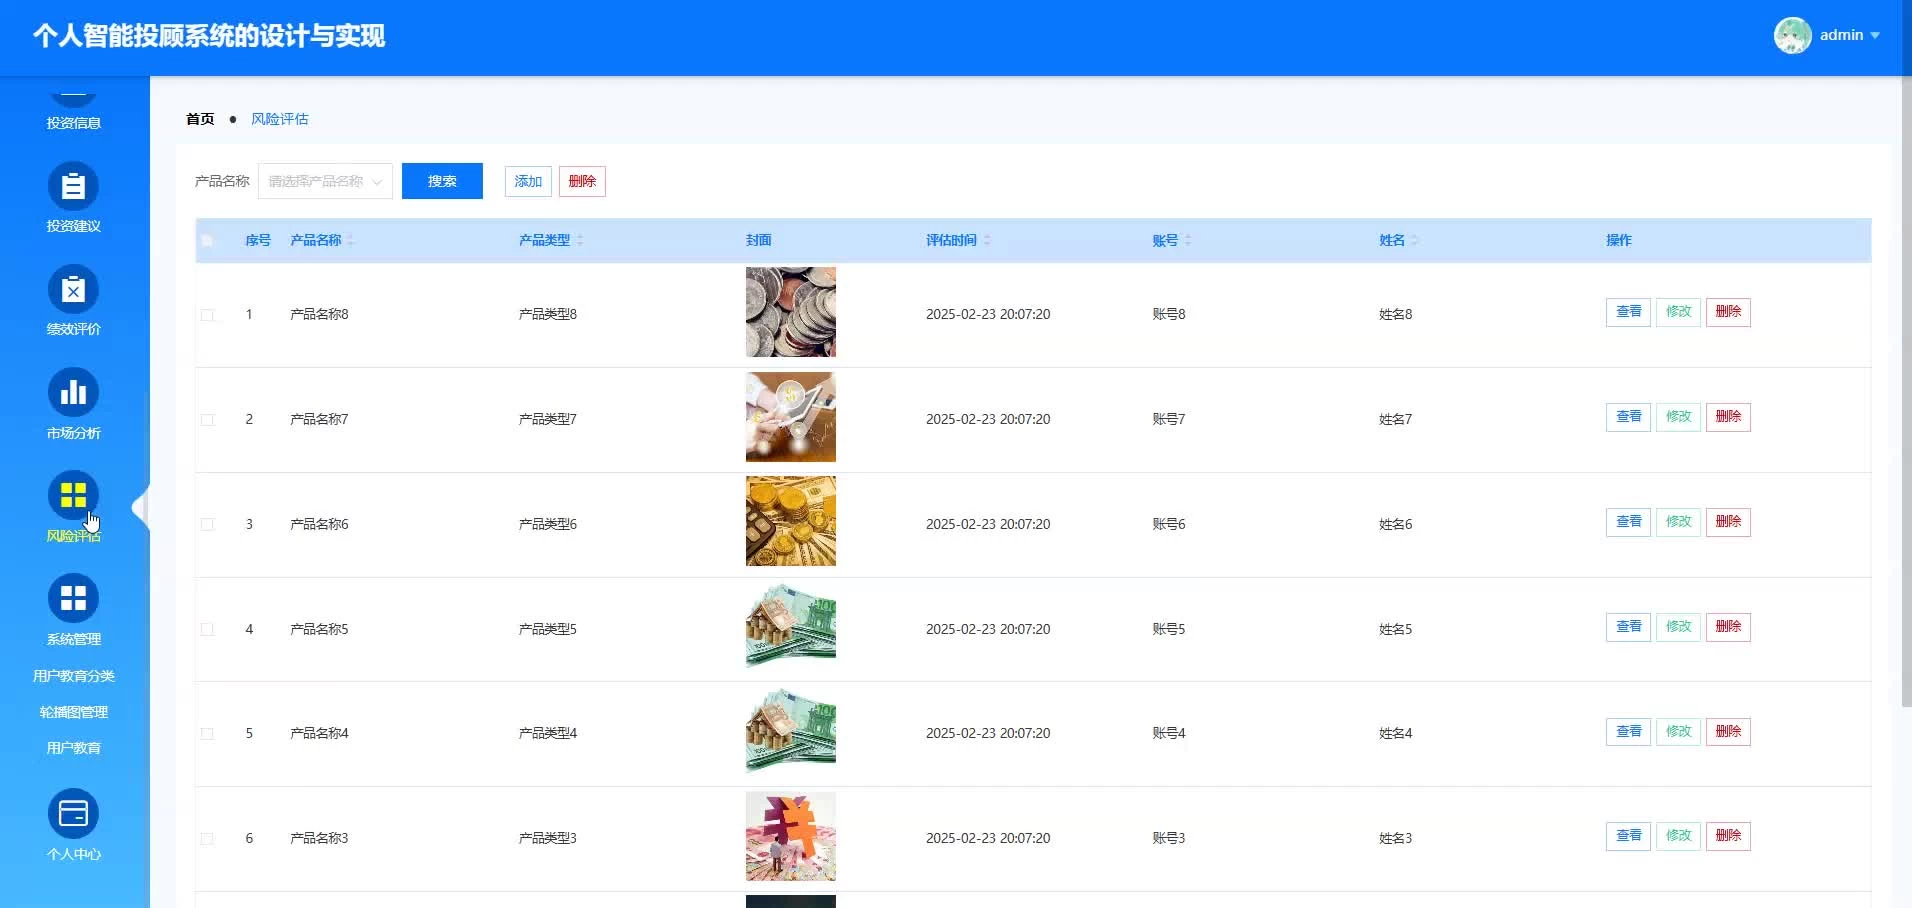This screenshot has width=1912, height=908.
Task: Check the row for 产品名称7
Action: [x=207, y=420]
